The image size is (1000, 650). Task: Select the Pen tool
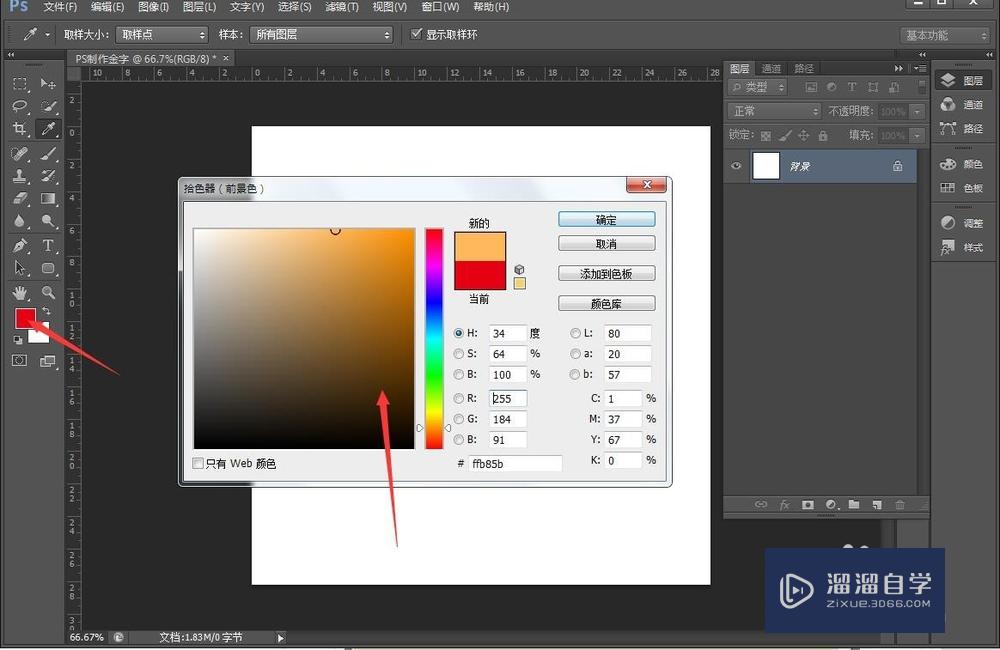pos(19,246)
